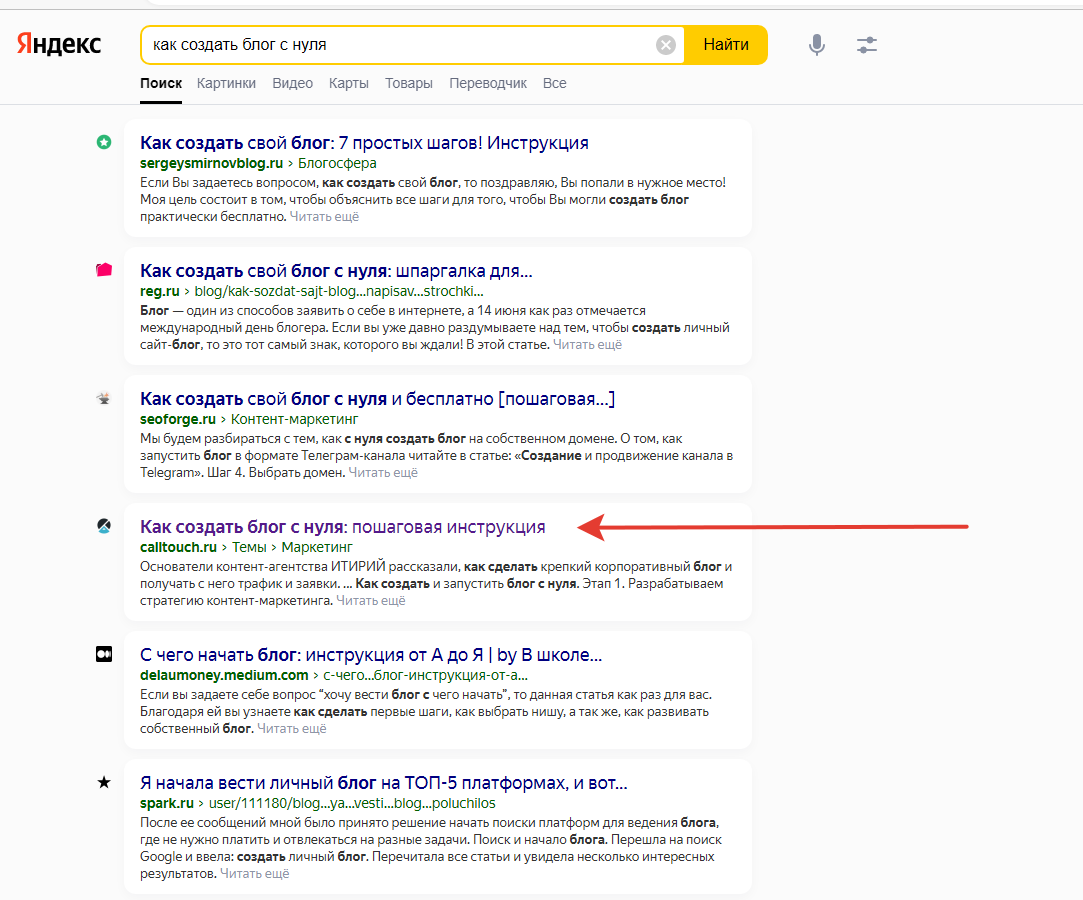Click Читать ещё in spark.ru snippet
1083x900 pixels.
coord(254,873)
